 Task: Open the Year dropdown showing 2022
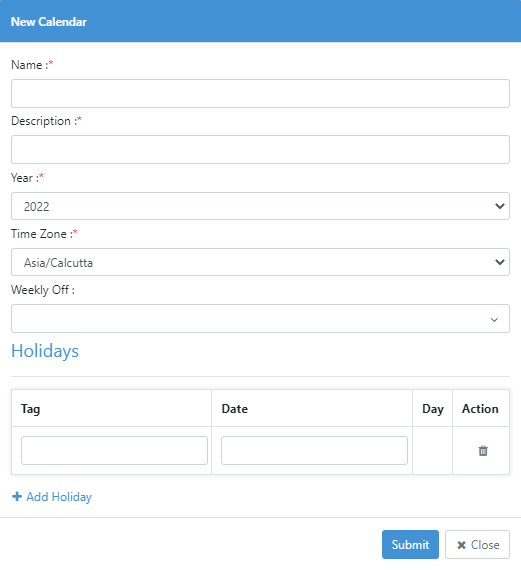point(260,206)
